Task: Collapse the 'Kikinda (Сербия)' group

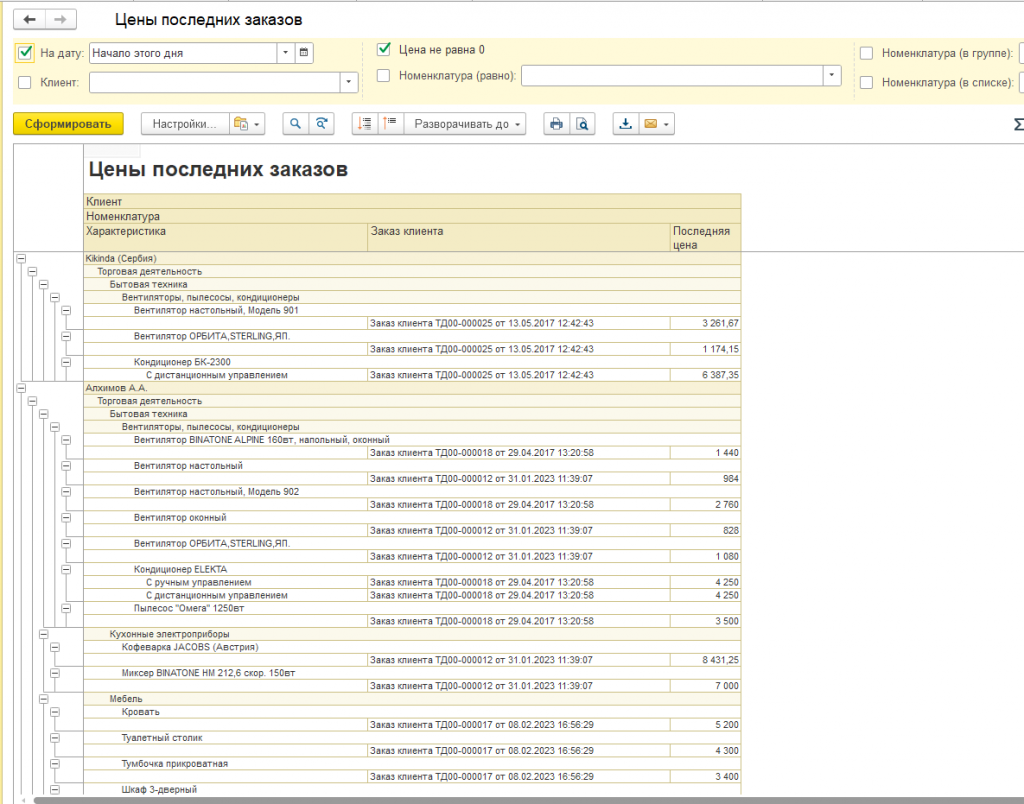Action: (20, 258)
